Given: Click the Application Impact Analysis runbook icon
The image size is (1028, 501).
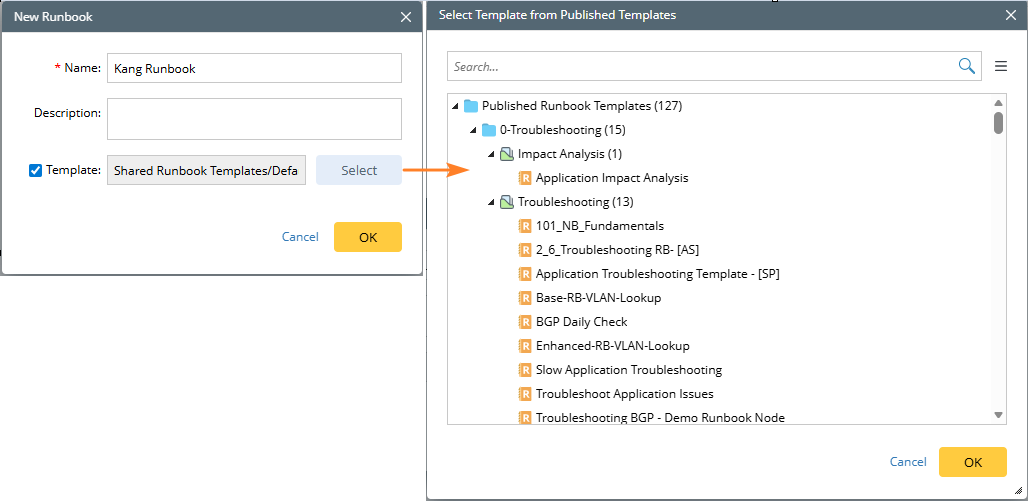Looking at the screenshot, I should (525, 178).
